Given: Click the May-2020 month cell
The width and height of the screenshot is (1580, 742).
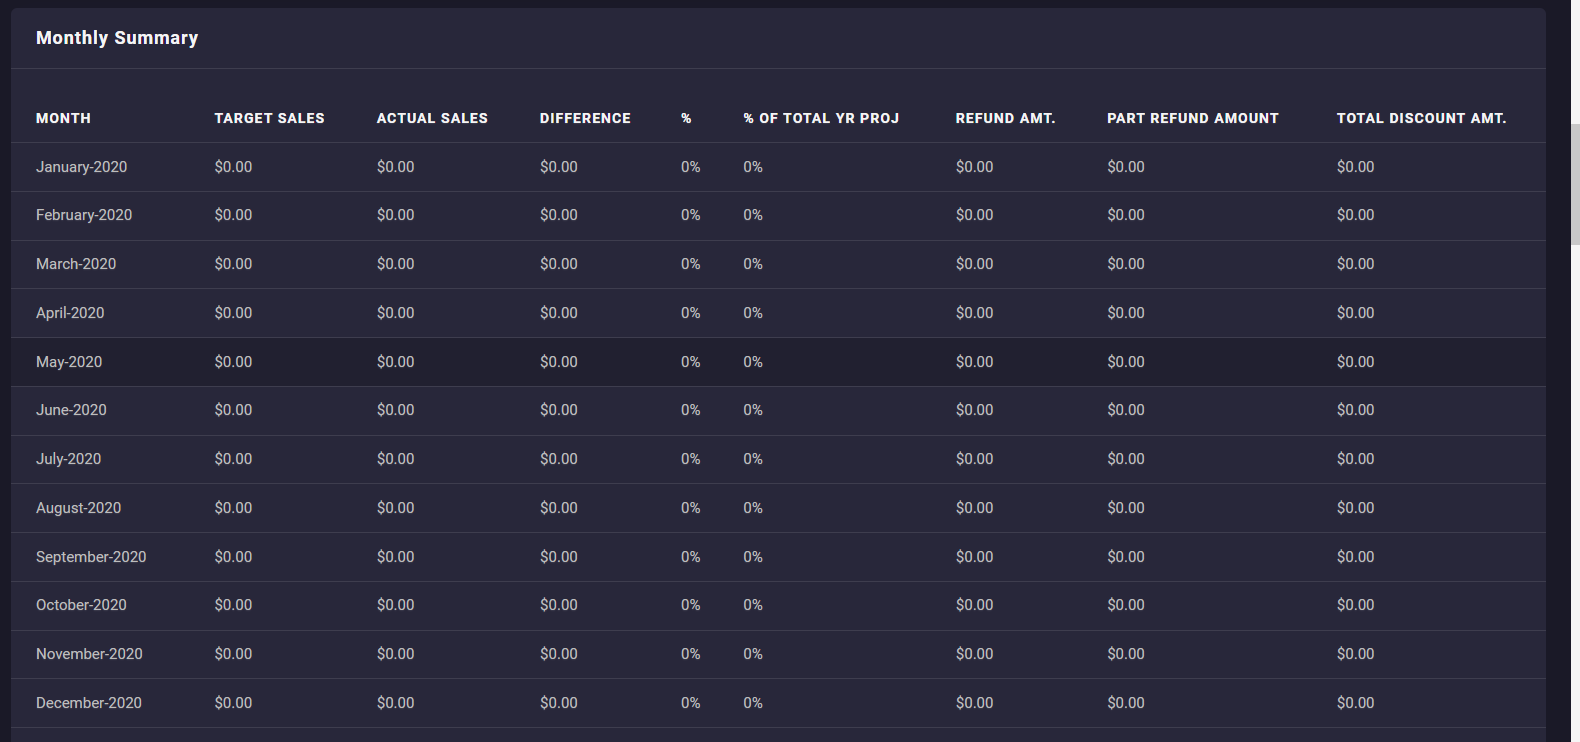Looking at the screenshot, I should (x=69, y=362).
